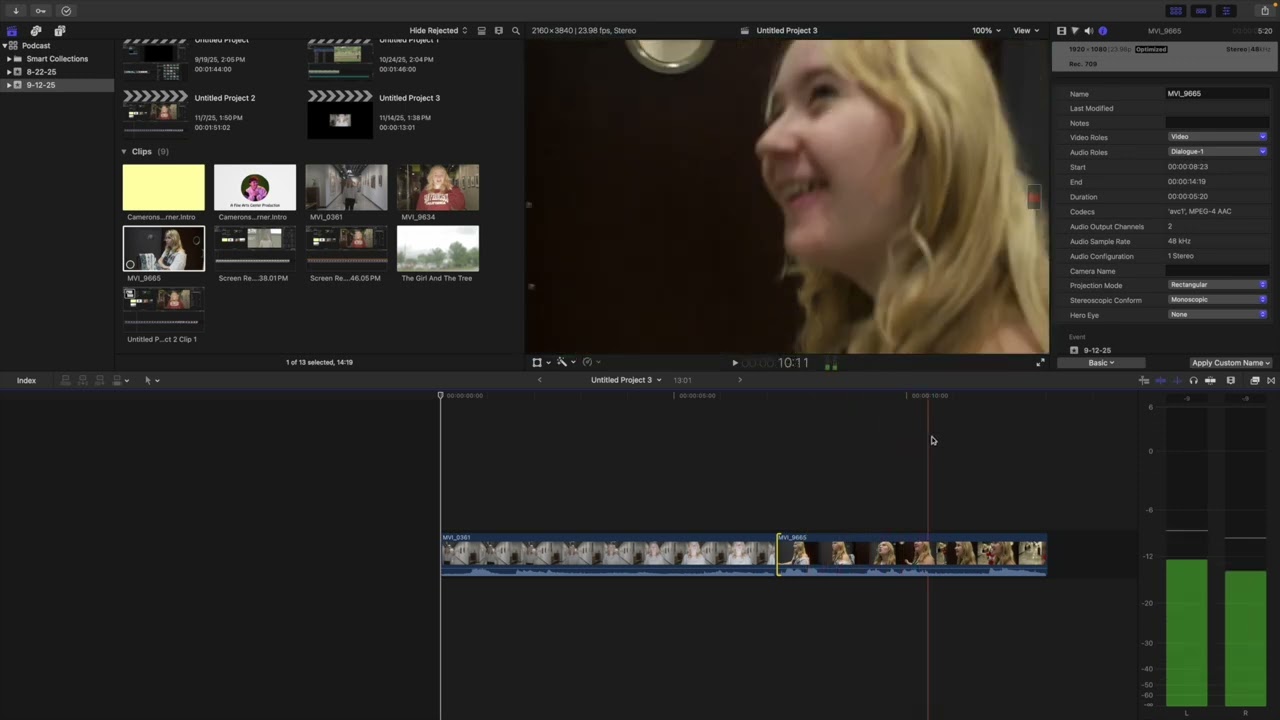The image size is (1280, 720).
Task: Collapse the Clips section disclosure triangle
Action: tap(125, 152)
